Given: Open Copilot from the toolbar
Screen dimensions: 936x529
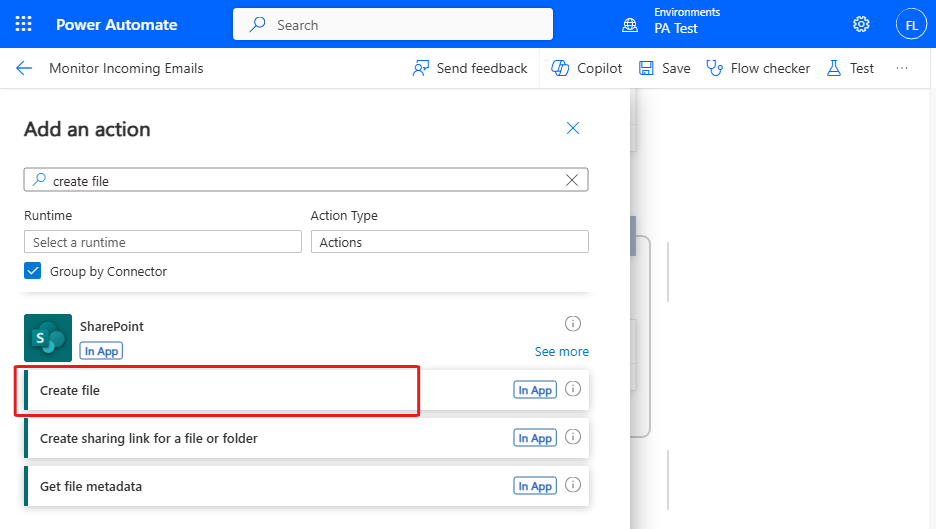Looking at the screenshot, I should (587, 69).
